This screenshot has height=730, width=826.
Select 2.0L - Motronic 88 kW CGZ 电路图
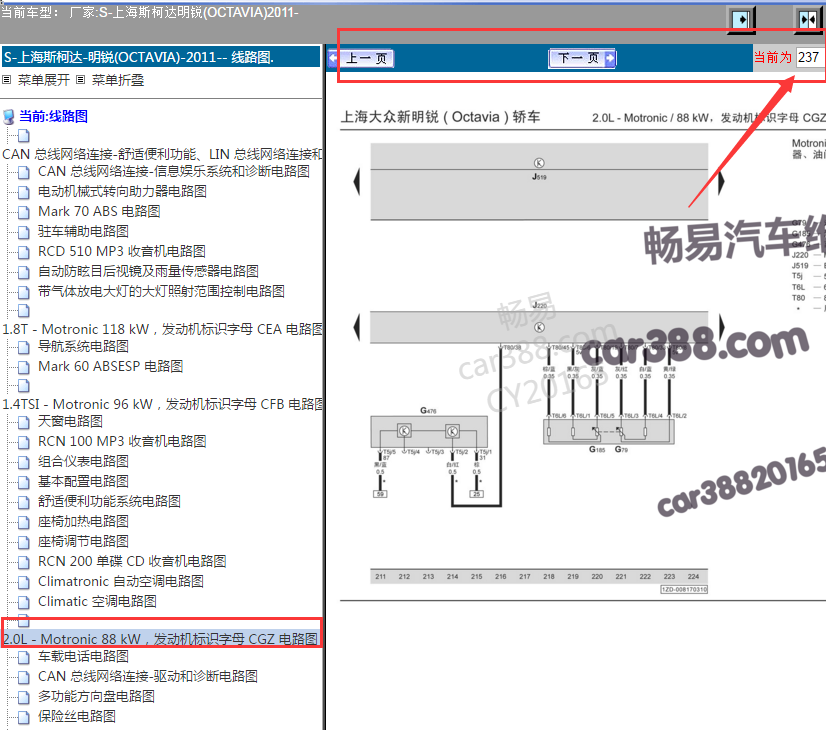click(161, 639)
